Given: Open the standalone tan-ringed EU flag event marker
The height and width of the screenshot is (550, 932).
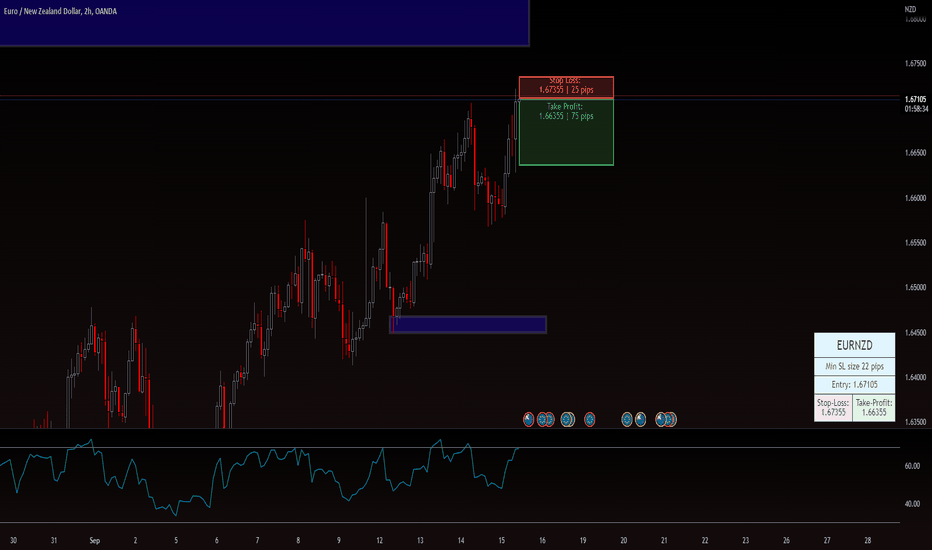Looking at the screenshot, I should (x=627, y=419).
